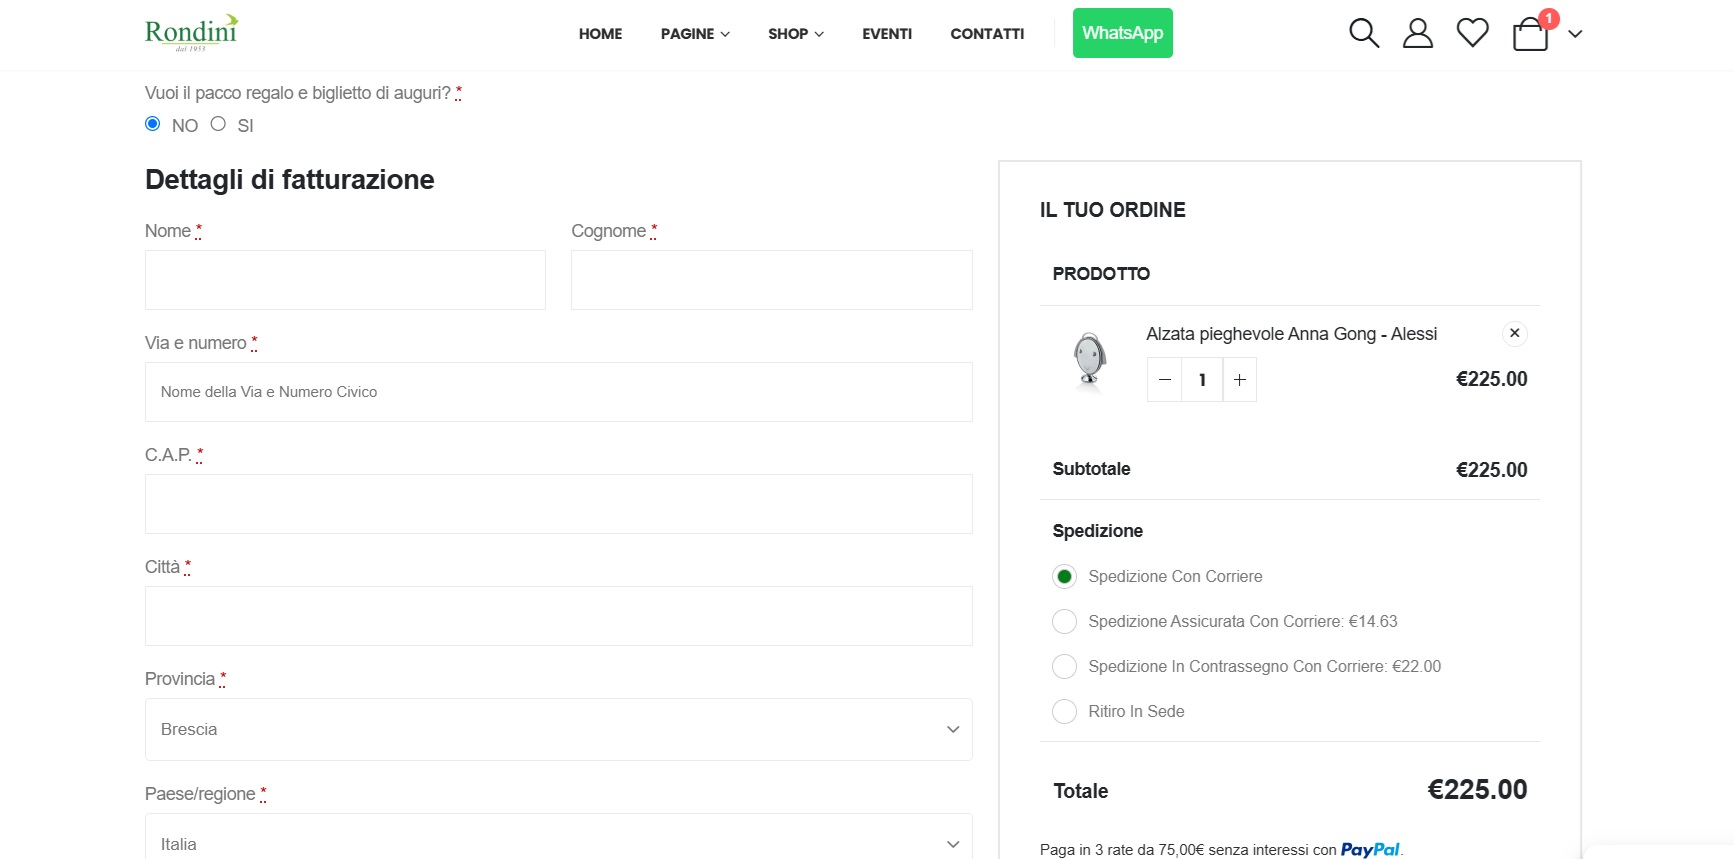
Task: Choose Ritiro In Sede shipping
Action: (1064, 712)
